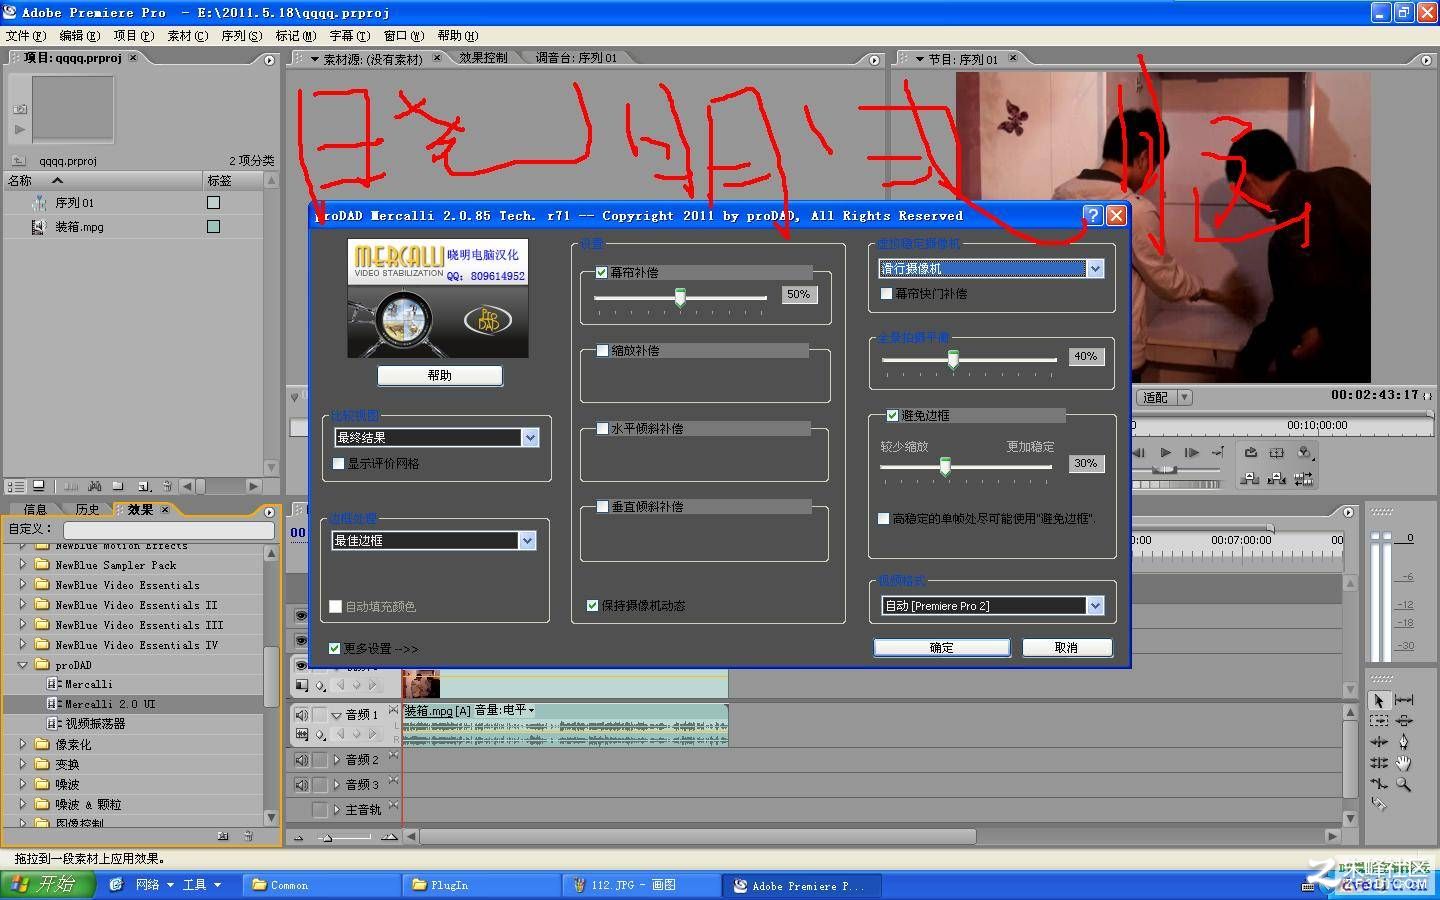Select the Selection arrow tool

[1379, 701]
